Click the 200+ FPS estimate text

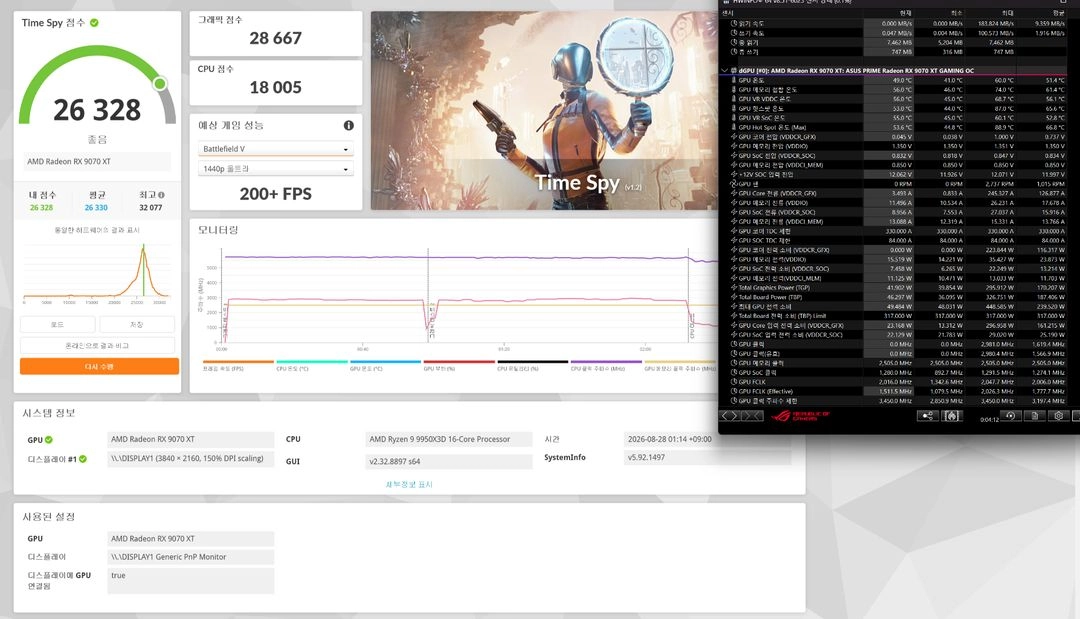[x=276, y=194]
